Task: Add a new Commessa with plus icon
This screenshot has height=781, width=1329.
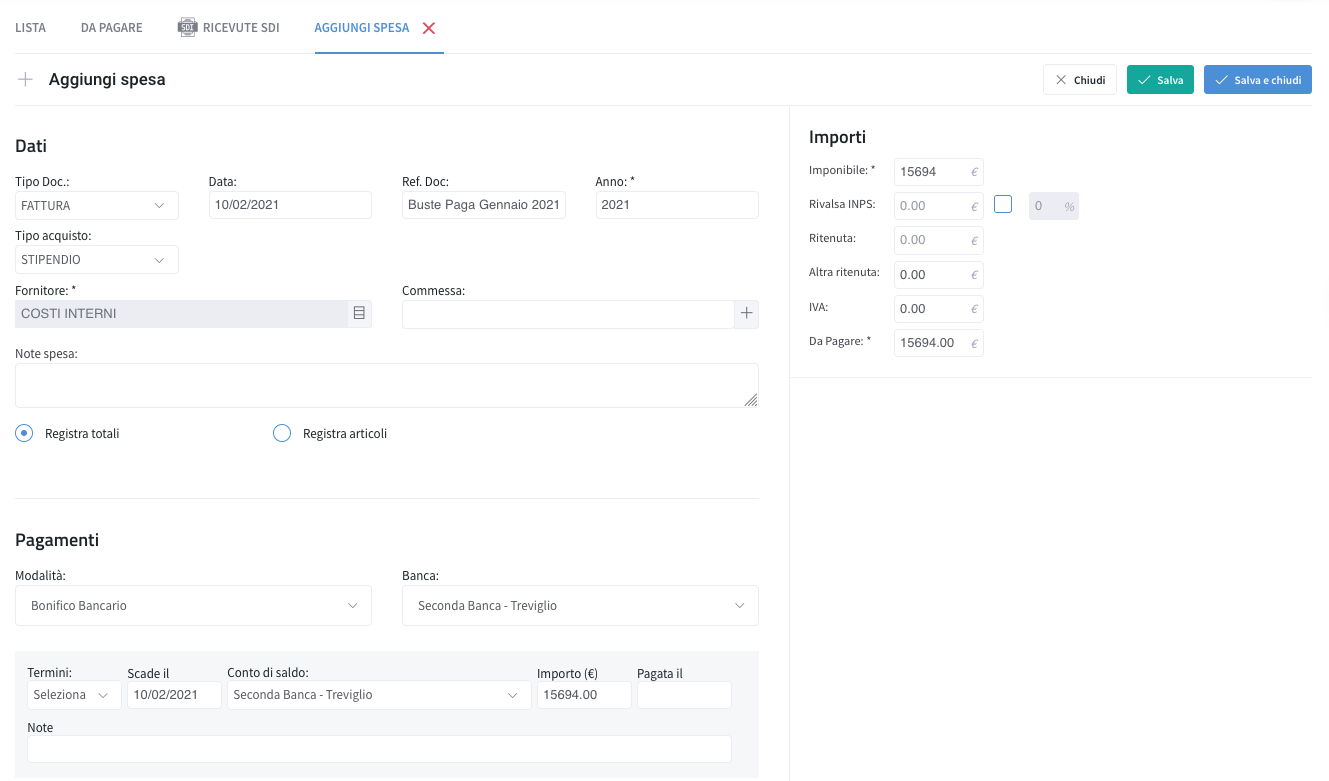Action: pos(746,314)
